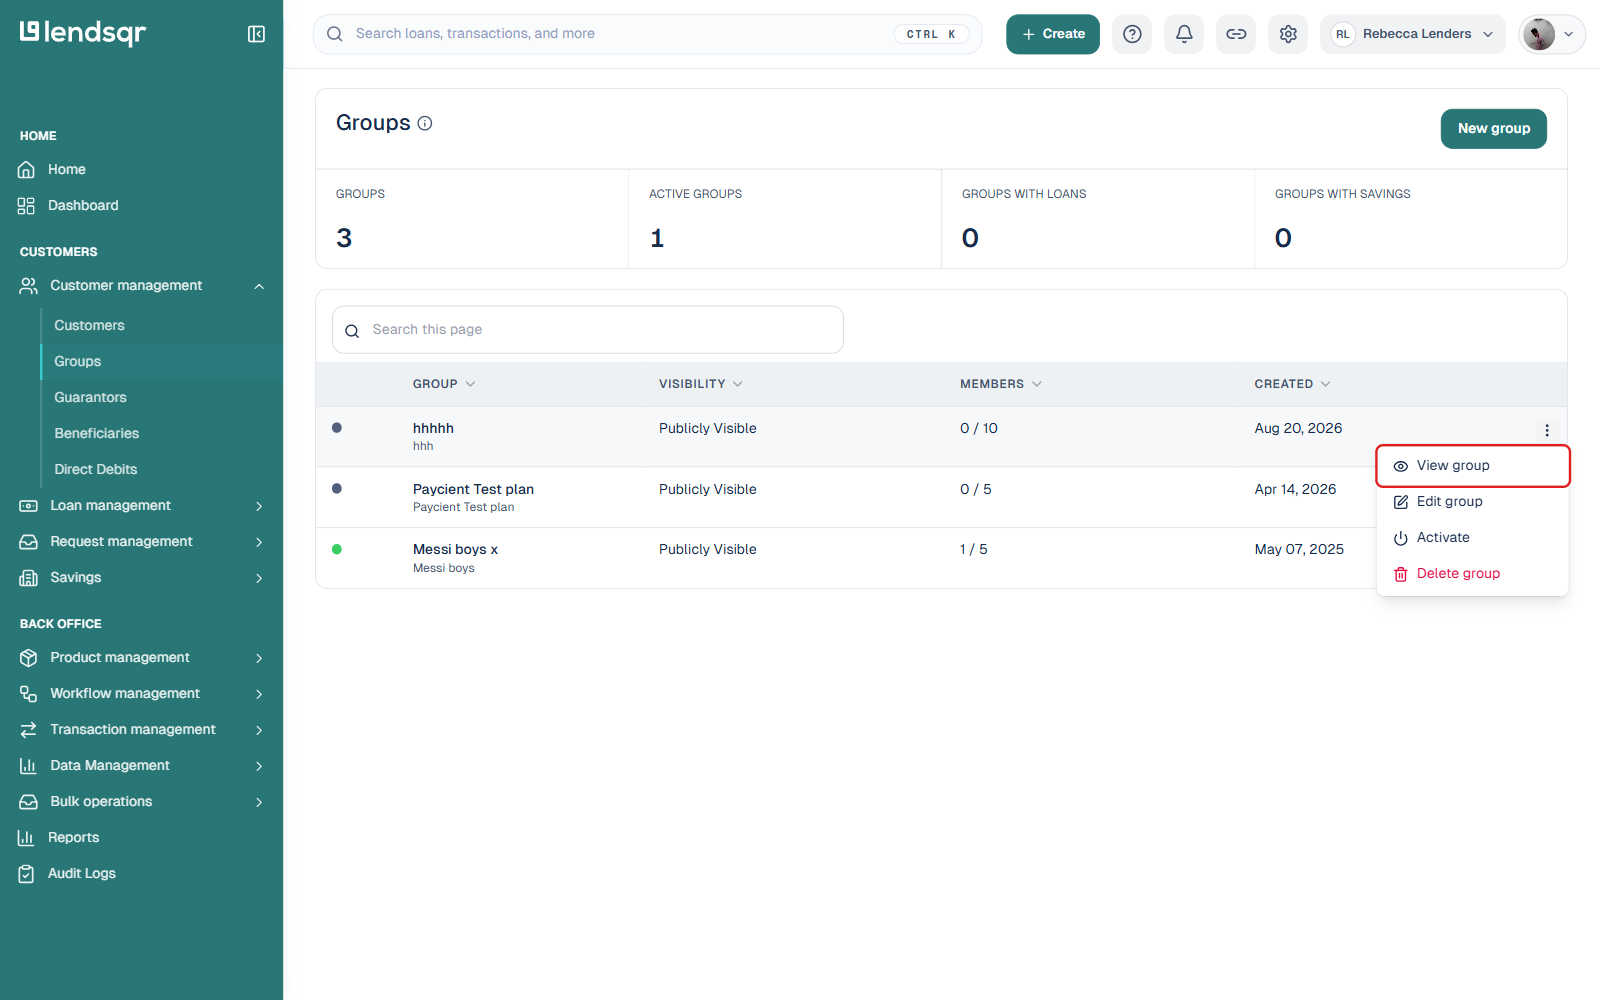Click the Search this page field

click(x=588, y=330)
